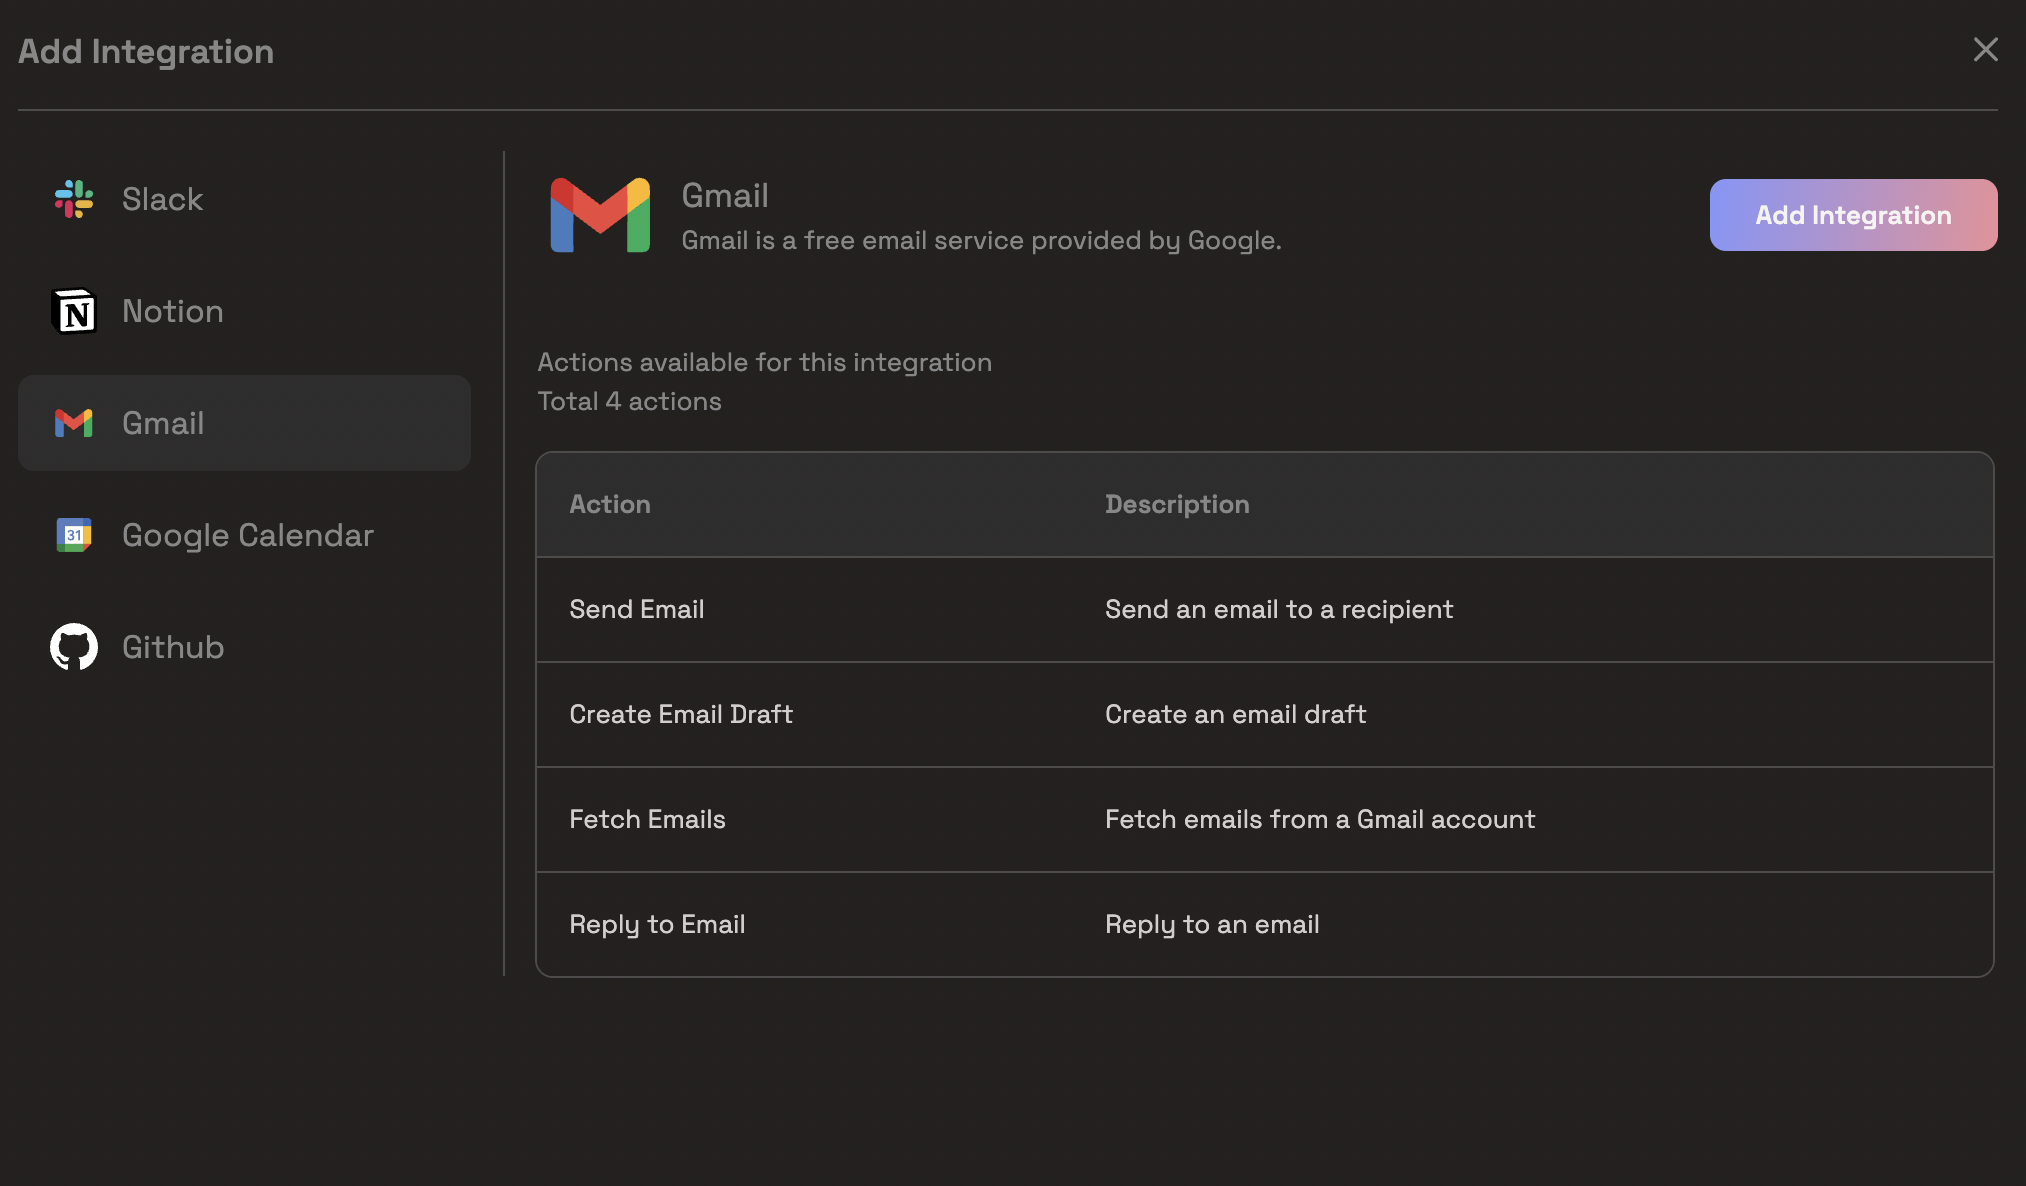
Task: Click 'Create an email draft' description
Action: click(1235, 714)
